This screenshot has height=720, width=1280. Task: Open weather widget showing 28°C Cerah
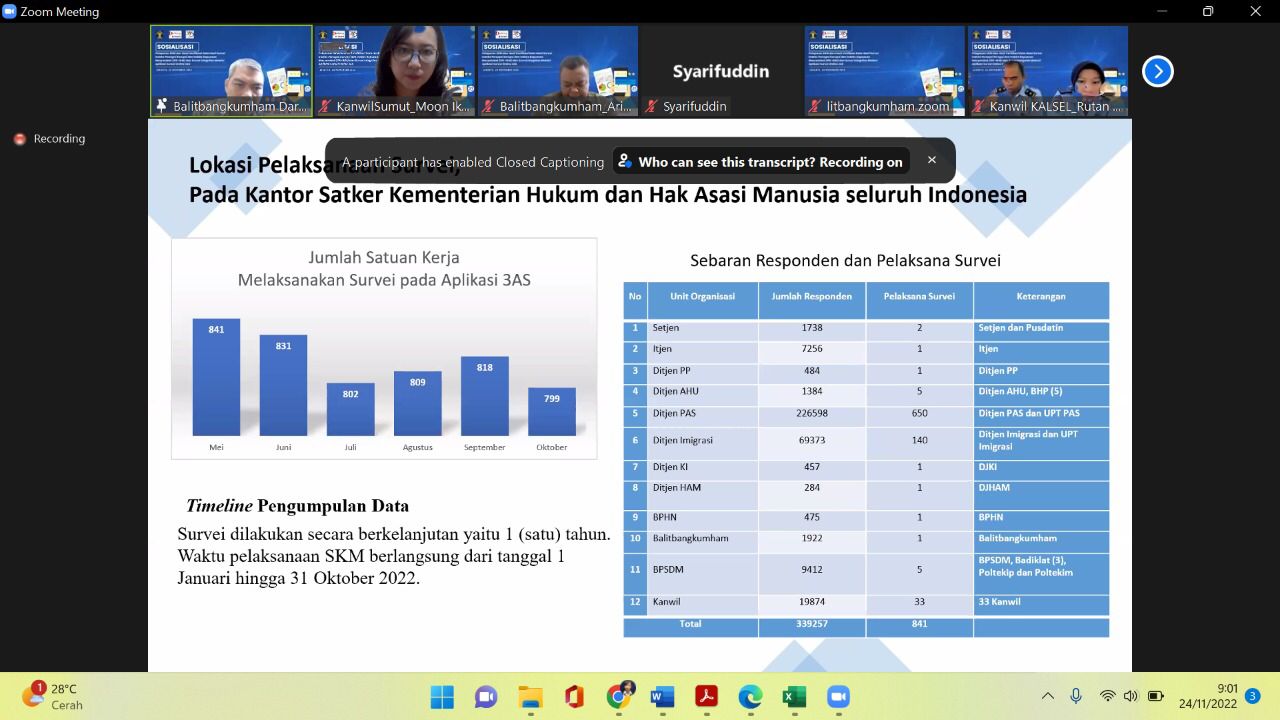point(55,696)
